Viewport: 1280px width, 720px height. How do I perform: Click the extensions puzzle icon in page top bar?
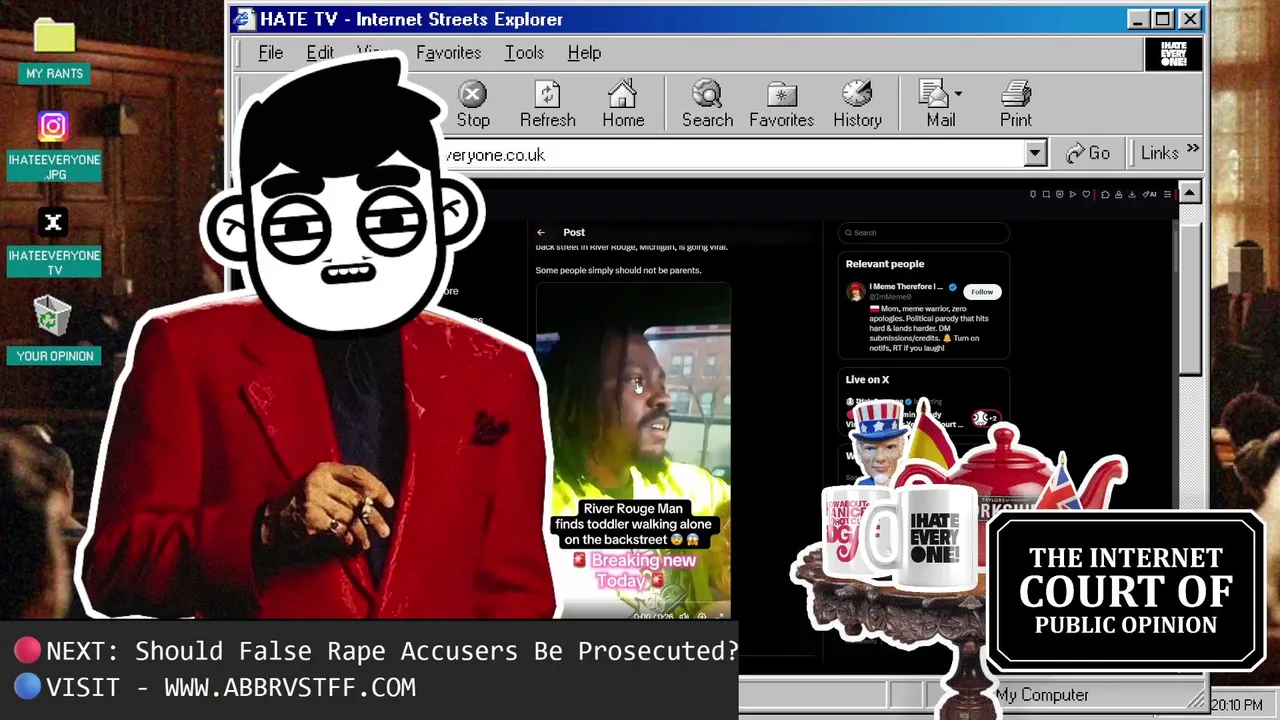coord(1105,194)
